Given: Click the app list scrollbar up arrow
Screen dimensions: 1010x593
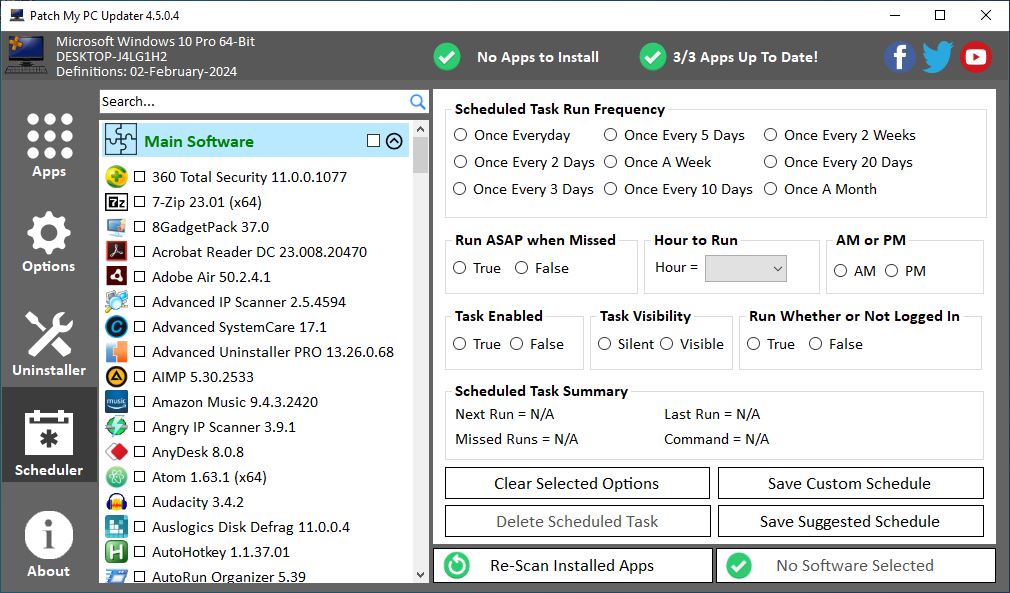Looking at the screenshot, I should coord(421,129).
